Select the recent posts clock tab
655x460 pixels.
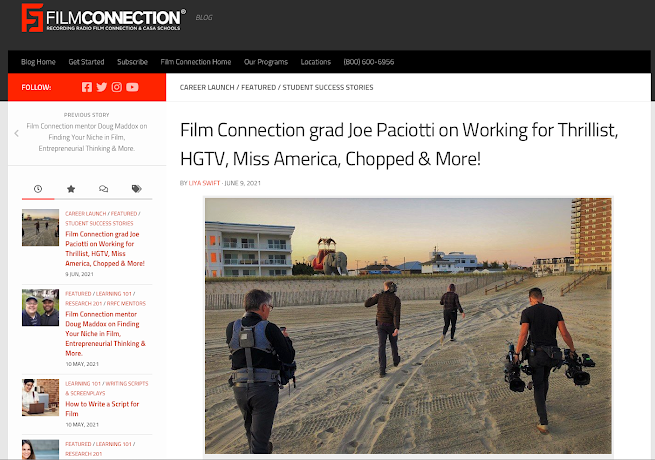(38, 189)
